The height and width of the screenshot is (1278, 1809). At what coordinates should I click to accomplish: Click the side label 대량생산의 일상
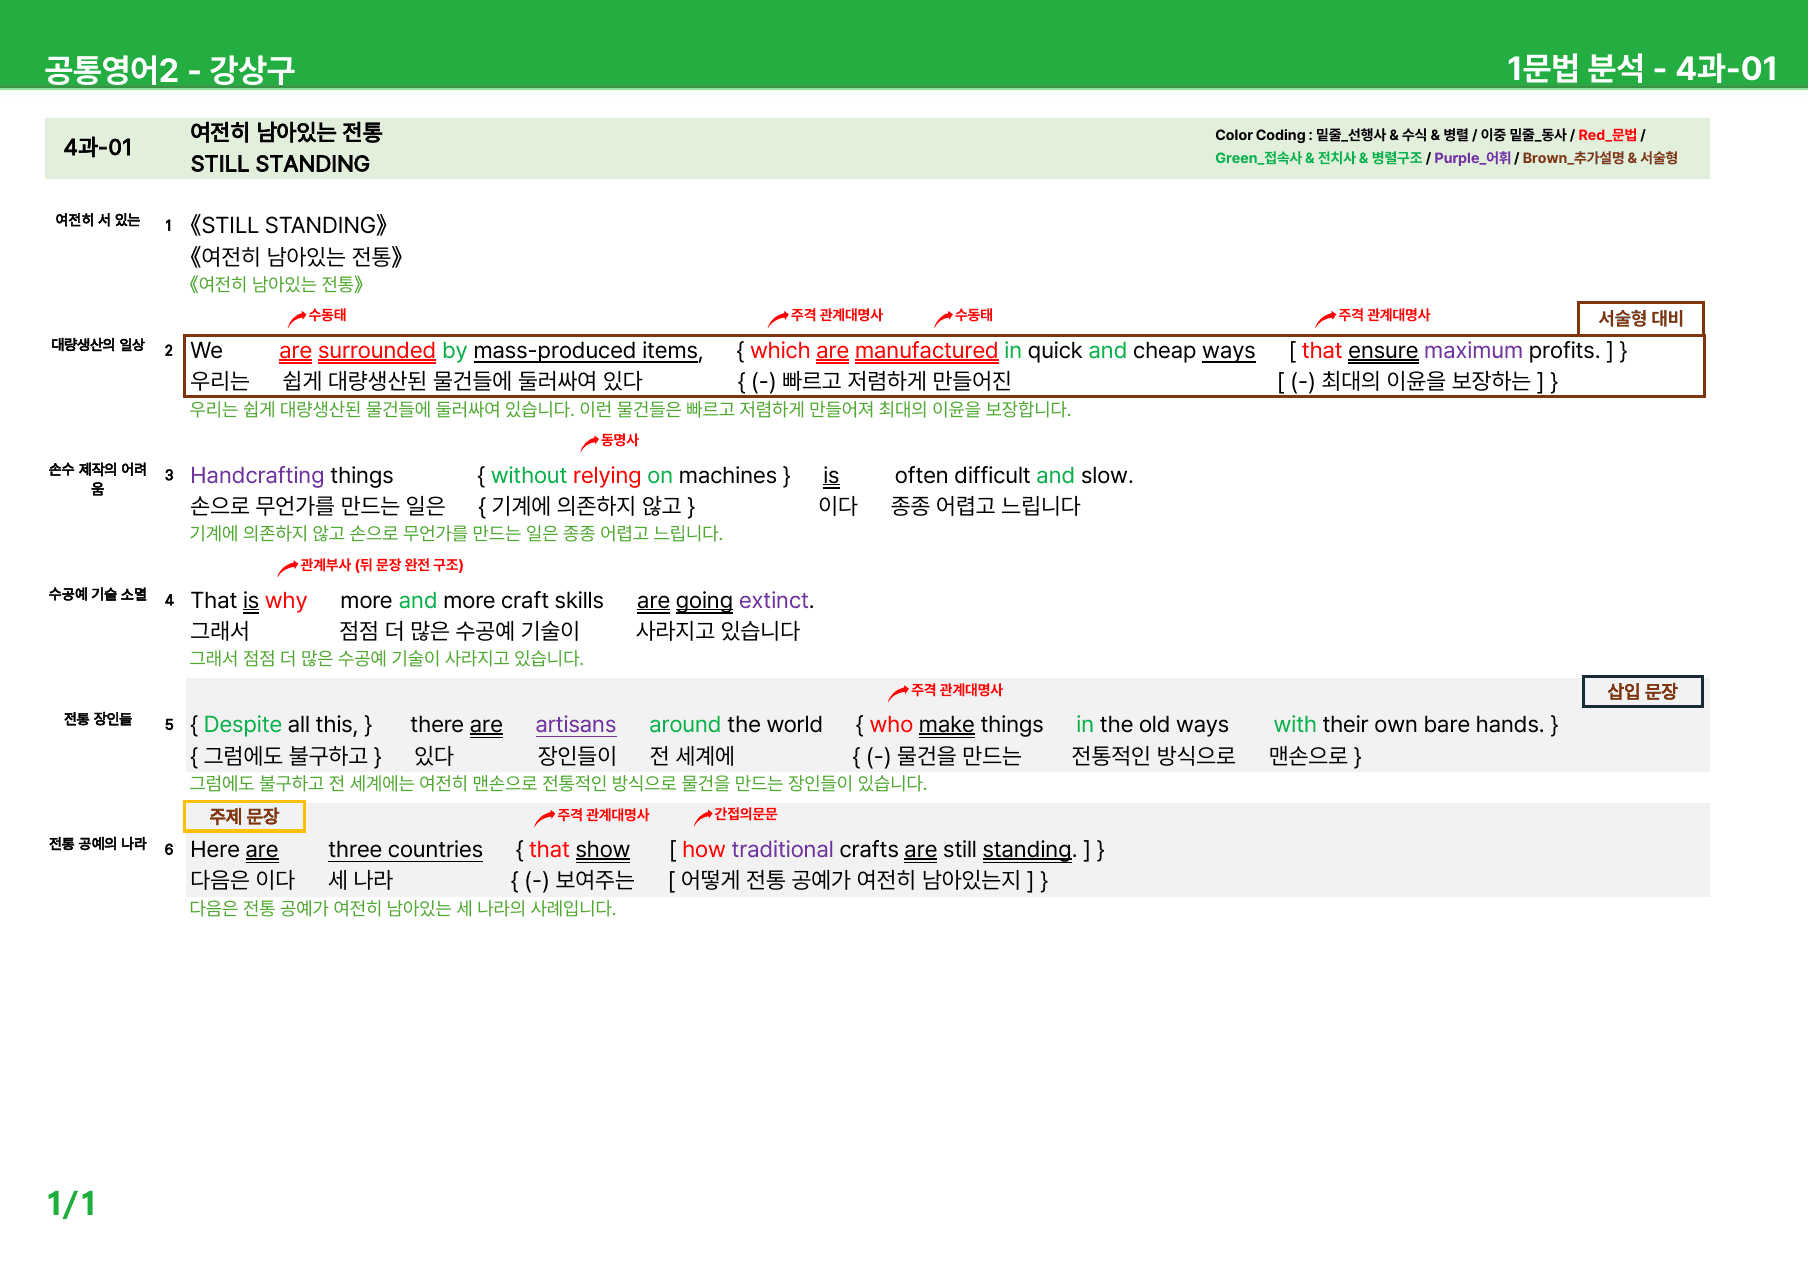pyautogui.click(x=98, y=345)
